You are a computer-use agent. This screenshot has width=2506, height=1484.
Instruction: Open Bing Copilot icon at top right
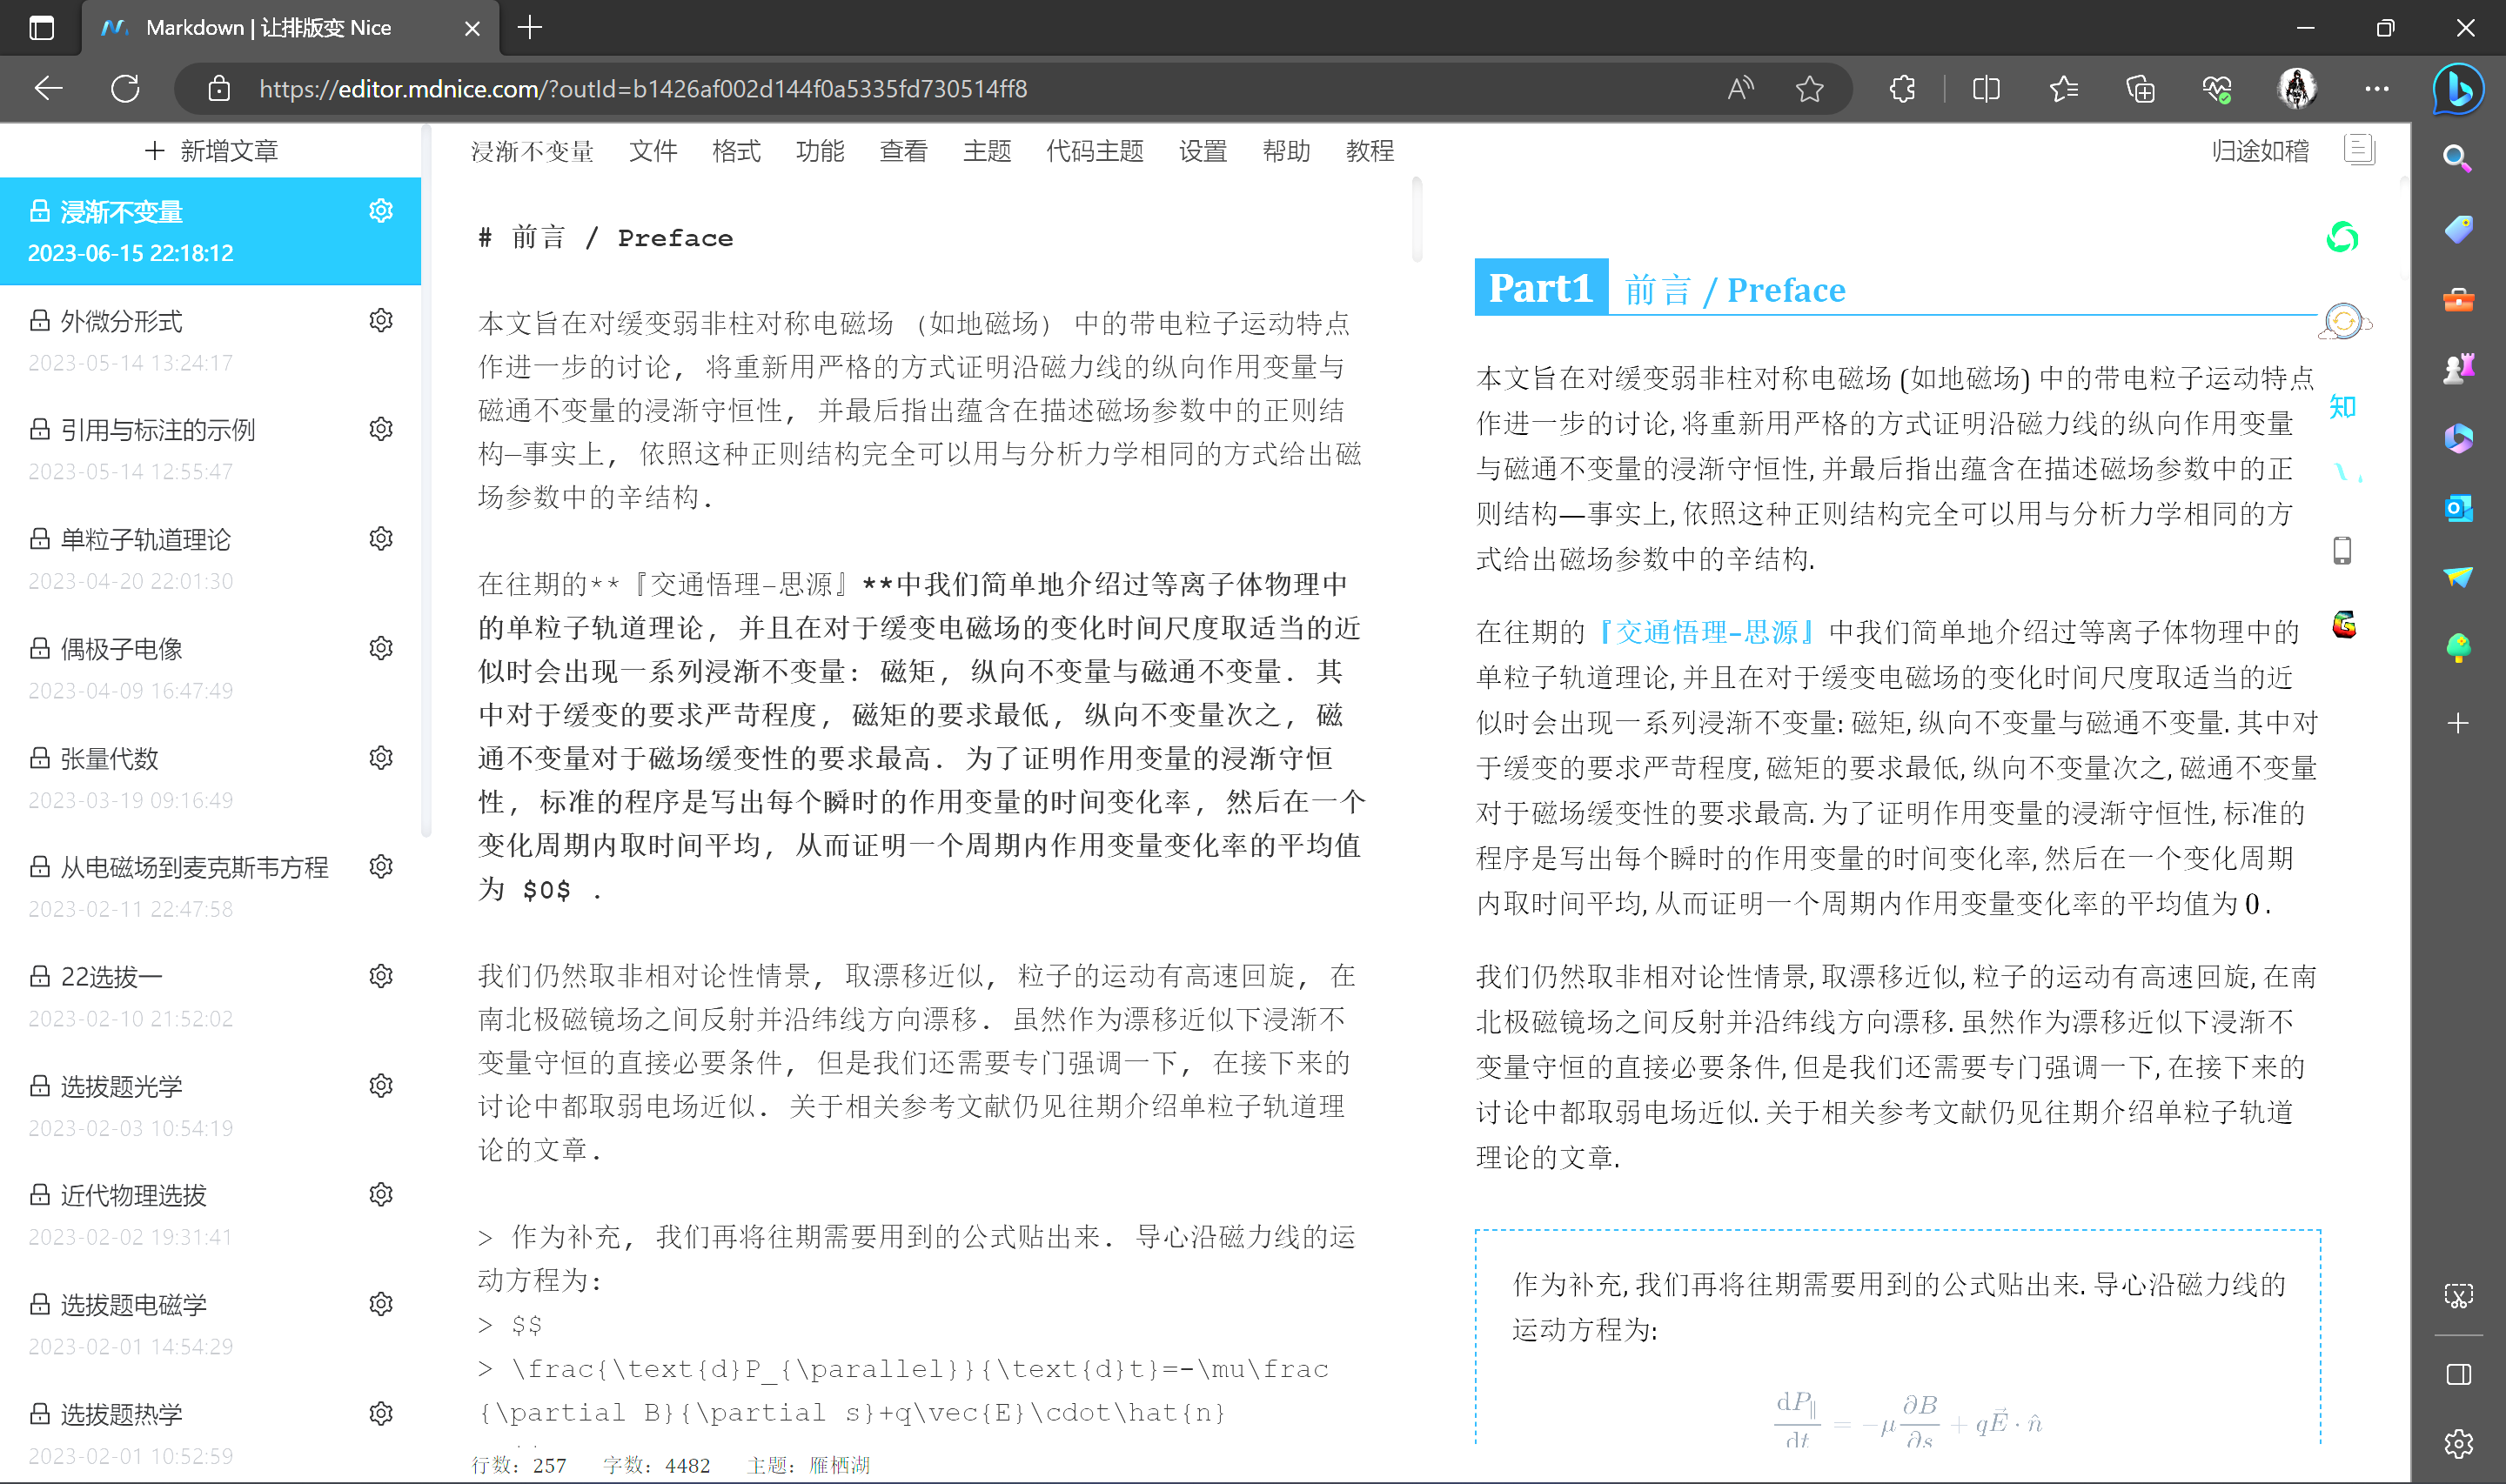[x=2458, y=89]
